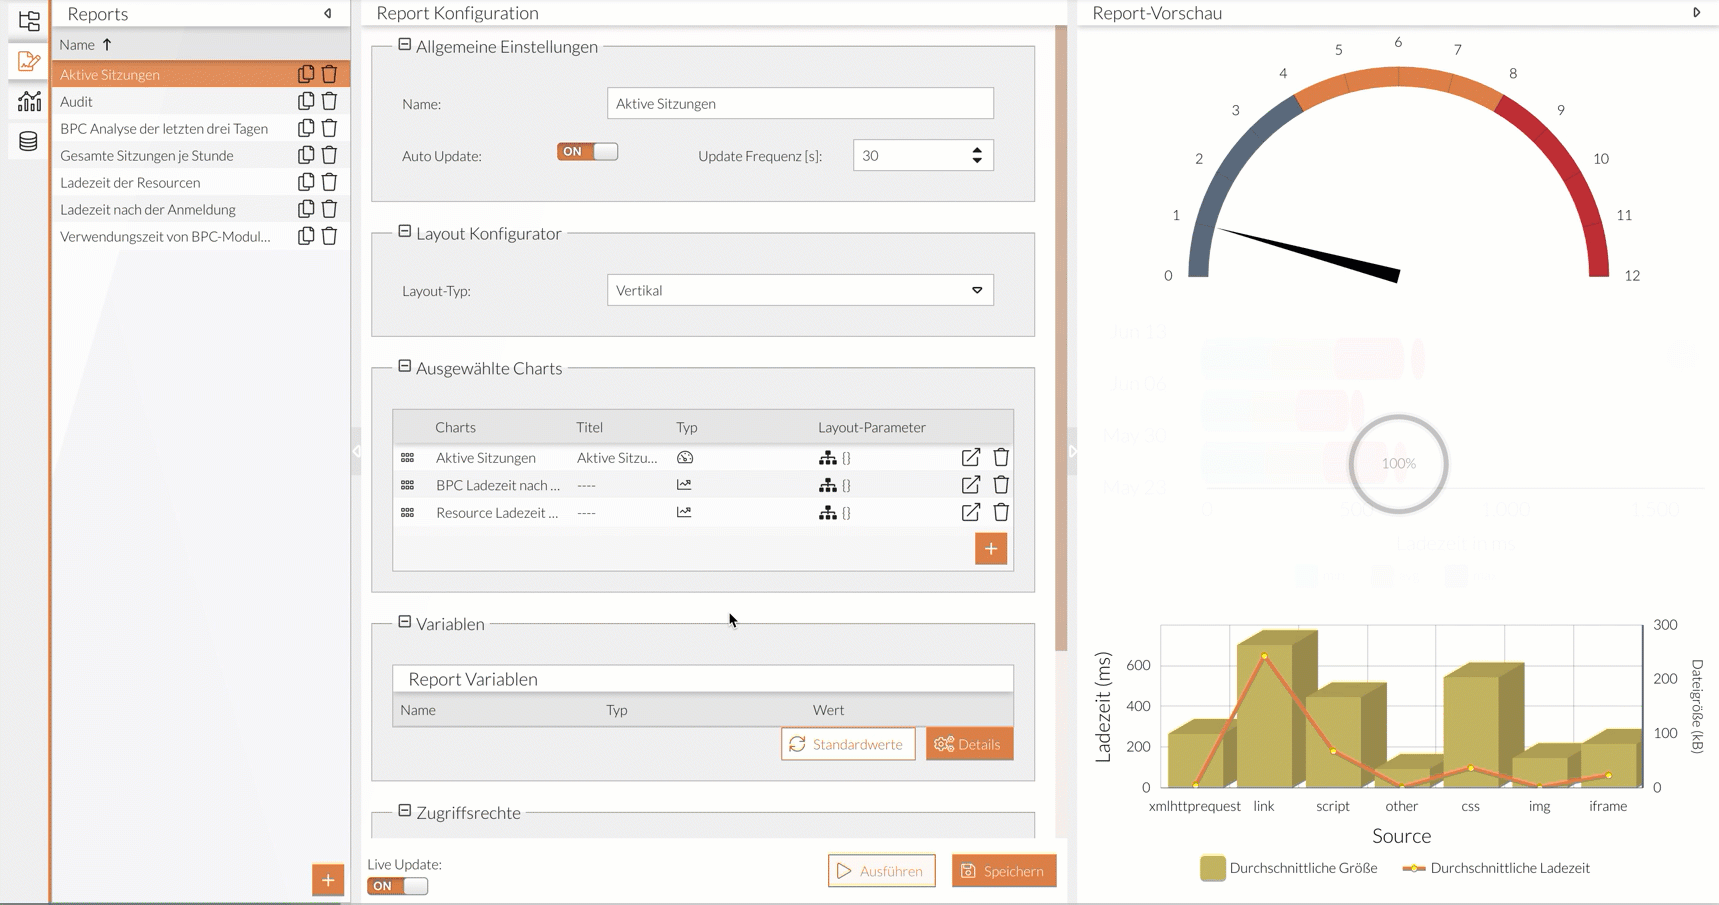
Task: Open the Layout-Typ dropdown
Action: pyautogui.click(x=800, y=290)
